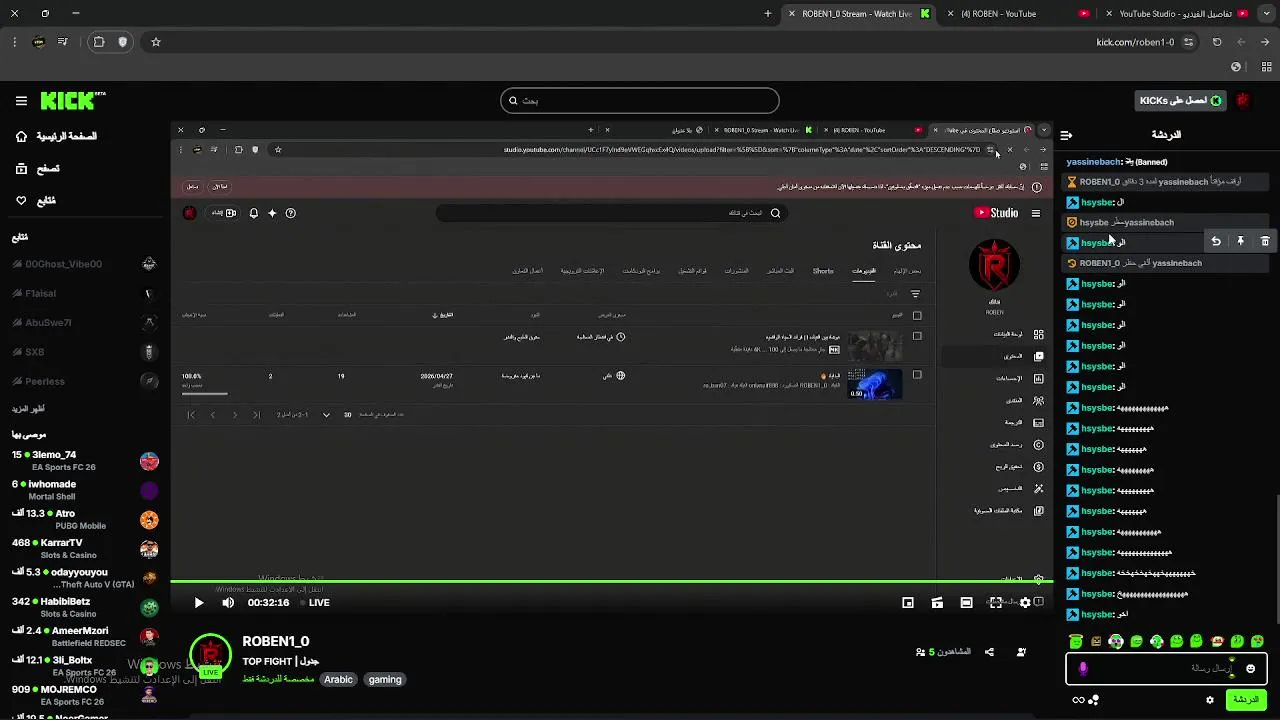The width and height of the screenshot is (1280, 720).
Task: Mute the stream volume
Action: point(228,603)
